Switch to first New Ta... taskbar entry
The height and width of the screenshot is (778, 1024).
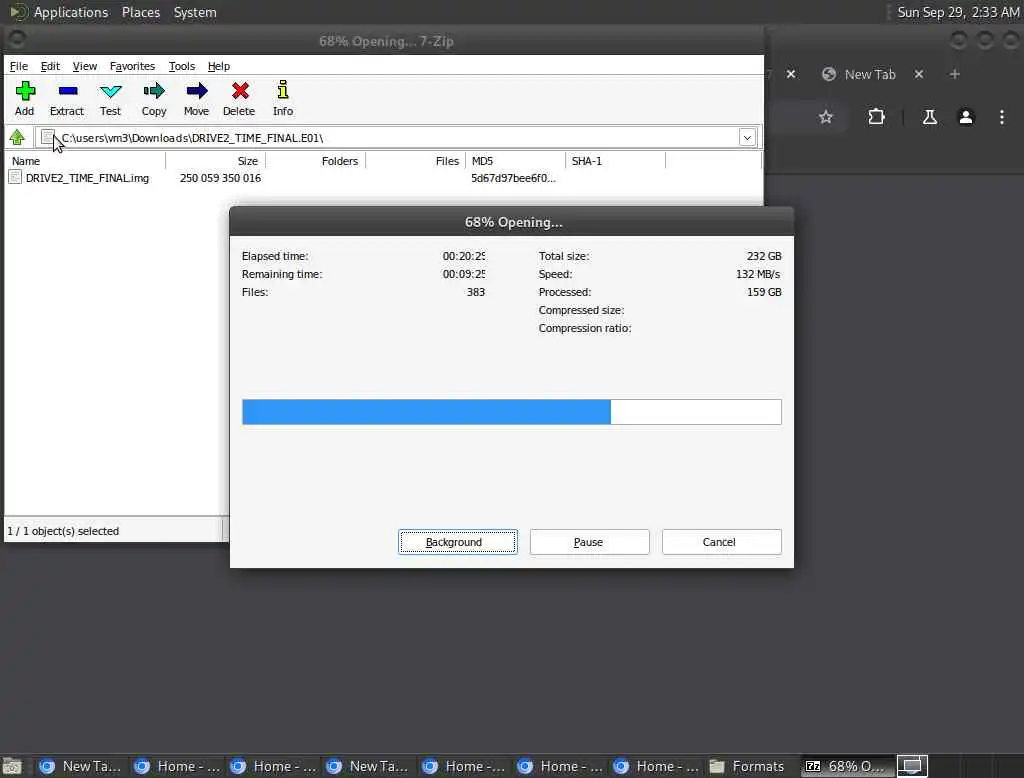80,766
